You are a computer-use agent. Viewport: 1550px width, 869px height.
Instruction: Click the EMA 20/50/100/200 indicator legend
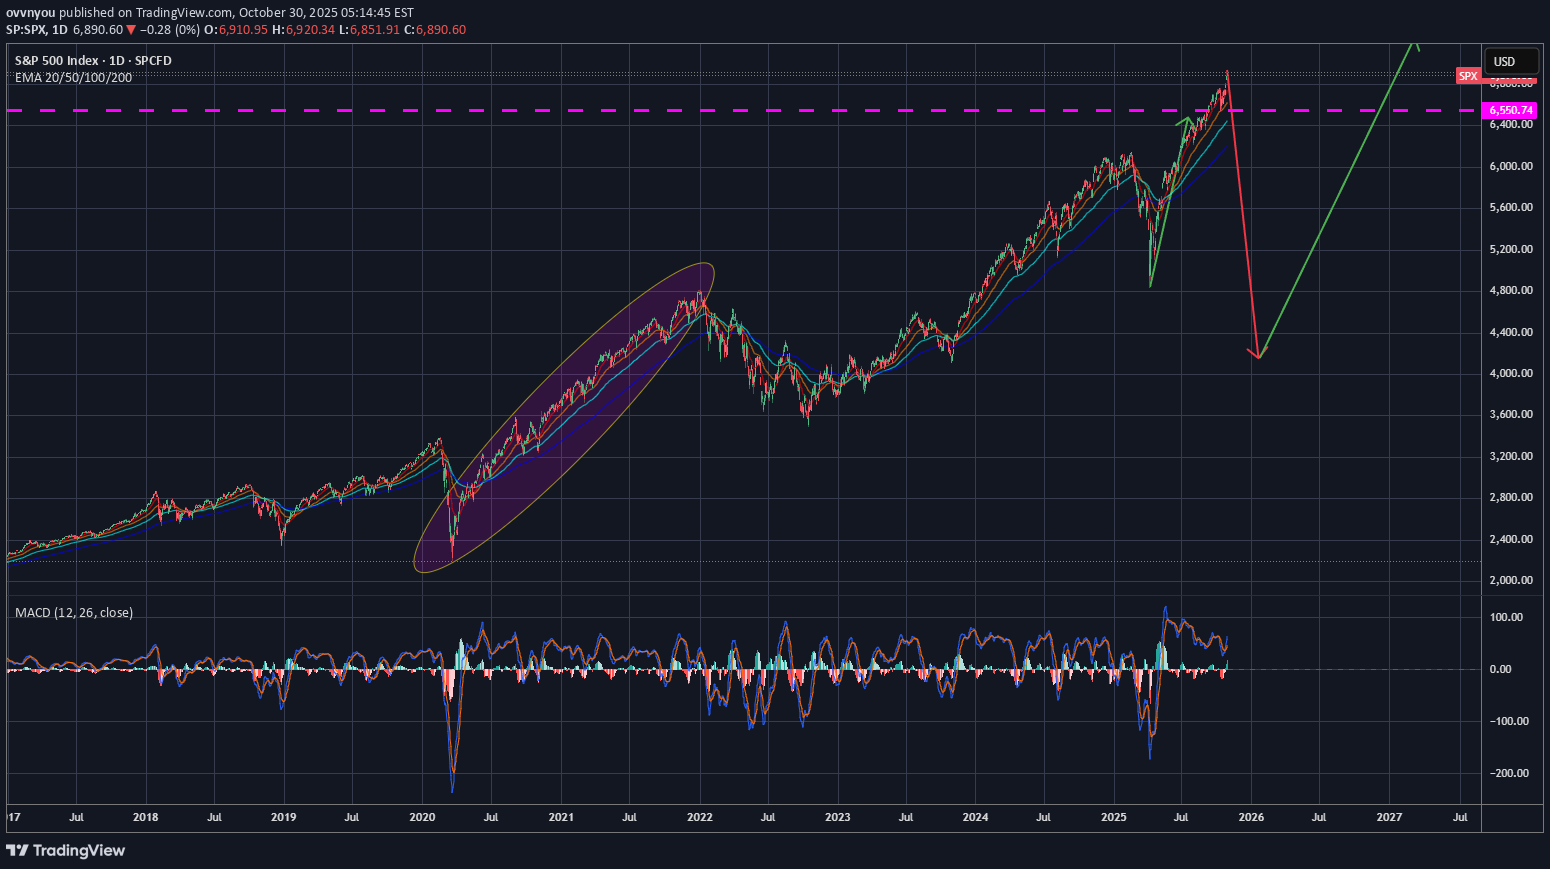pyautogui.click(x=73, y=78)
